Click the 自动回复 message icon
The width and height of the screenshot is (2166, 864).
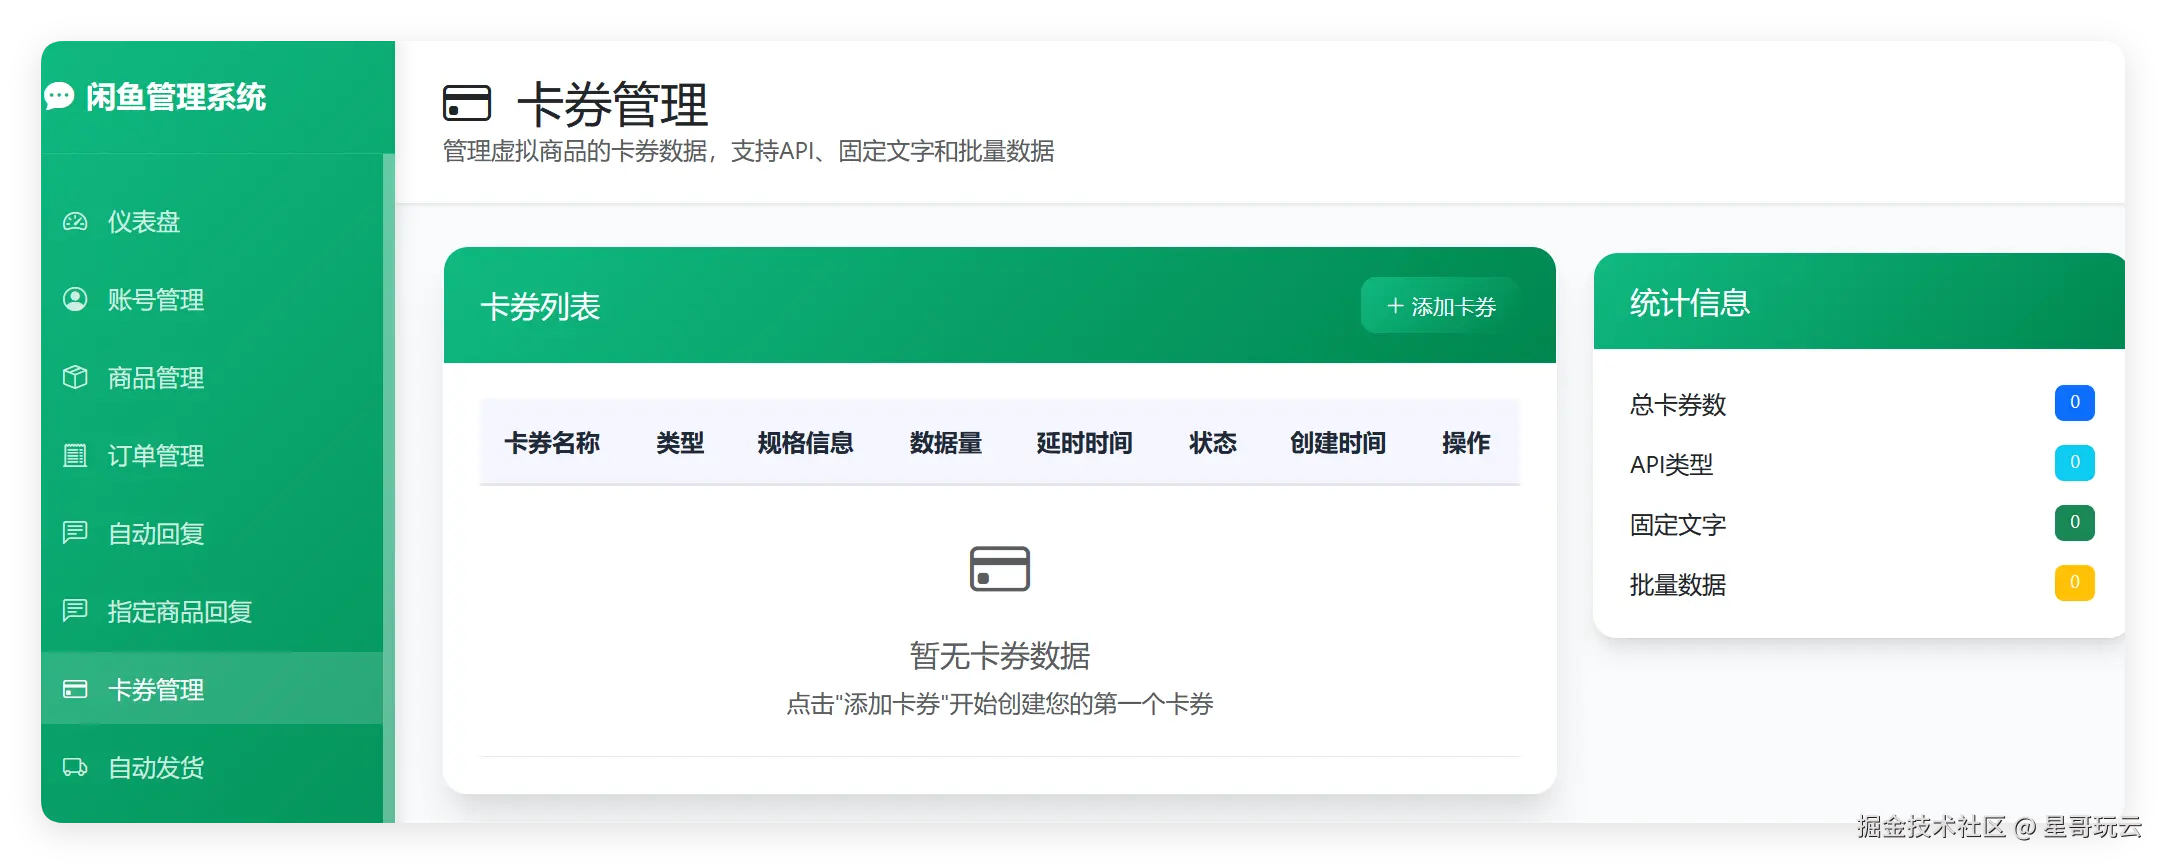point(75,533)
